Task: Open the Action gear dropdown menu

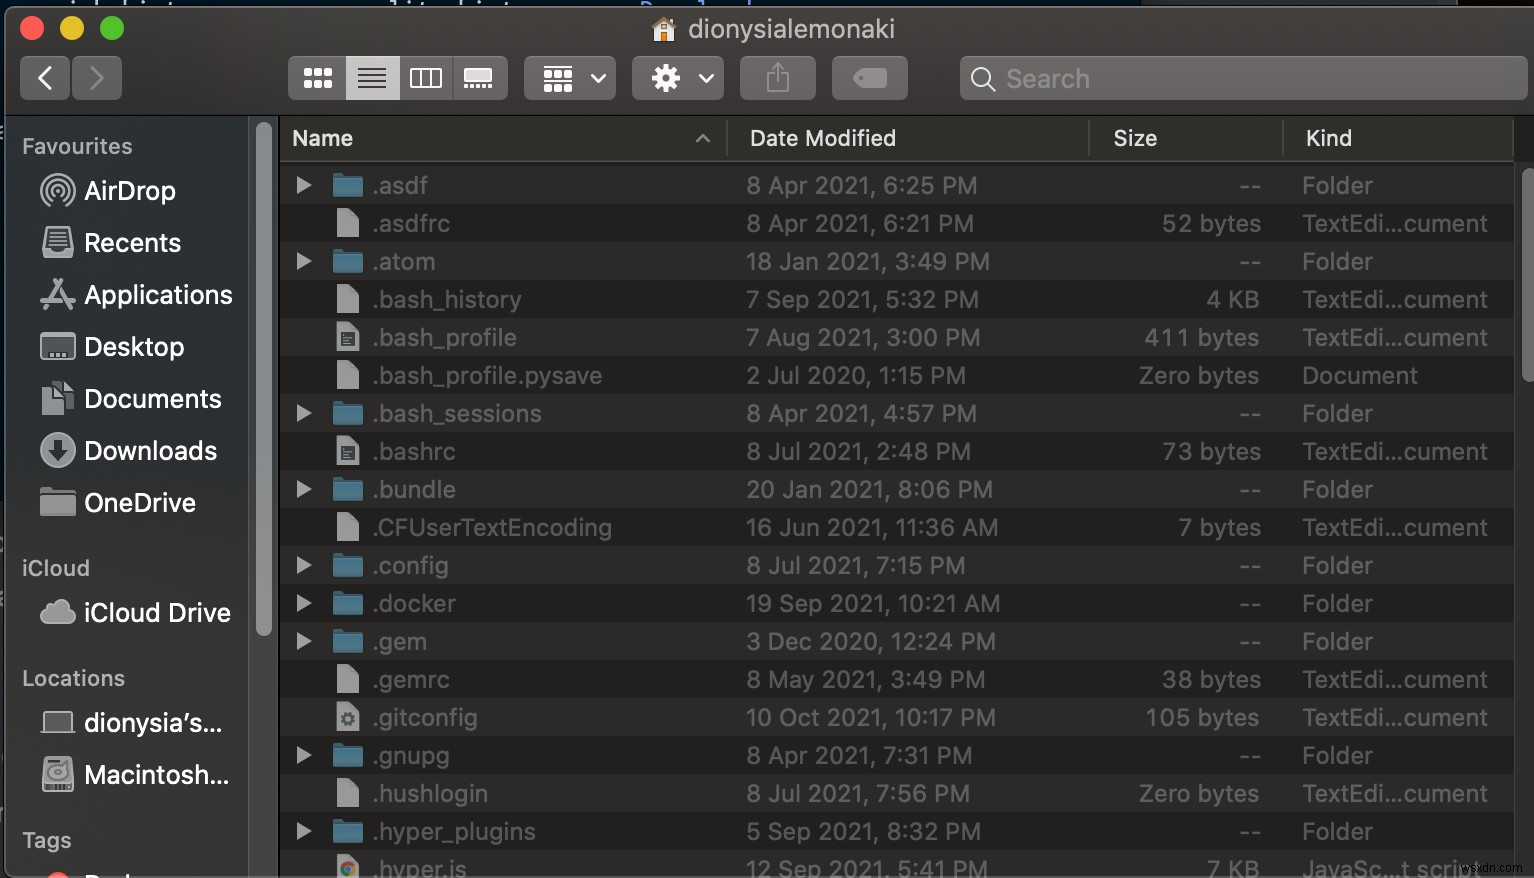Action: point(677,78)
